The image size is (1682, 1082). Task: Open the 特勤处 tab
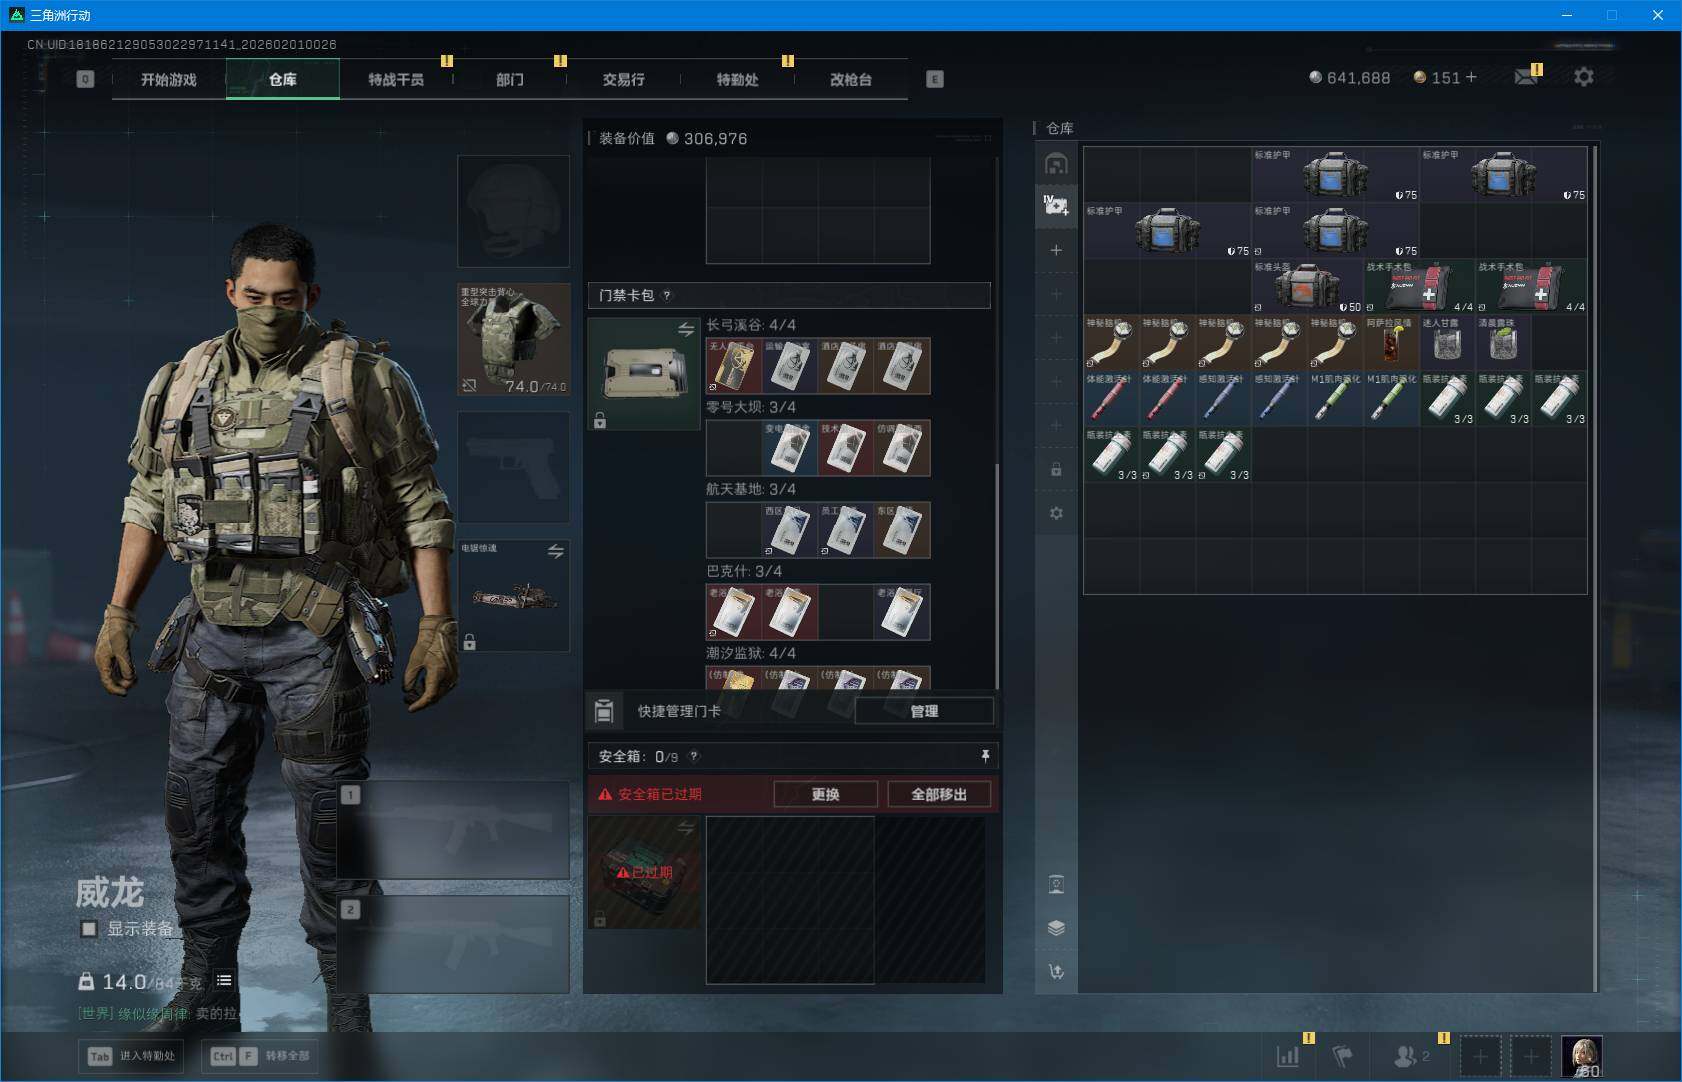coord(737,79)
